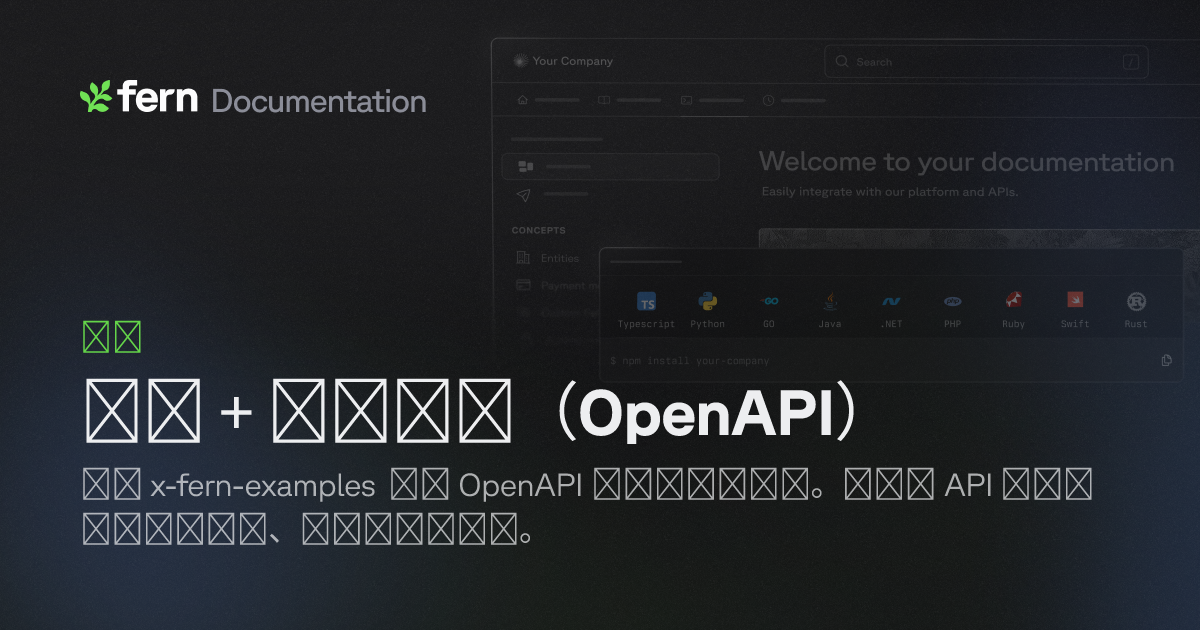Viewport: 1200px width, 630px height.
Task: Open the clock icon tab
Action: coord(768,100)
